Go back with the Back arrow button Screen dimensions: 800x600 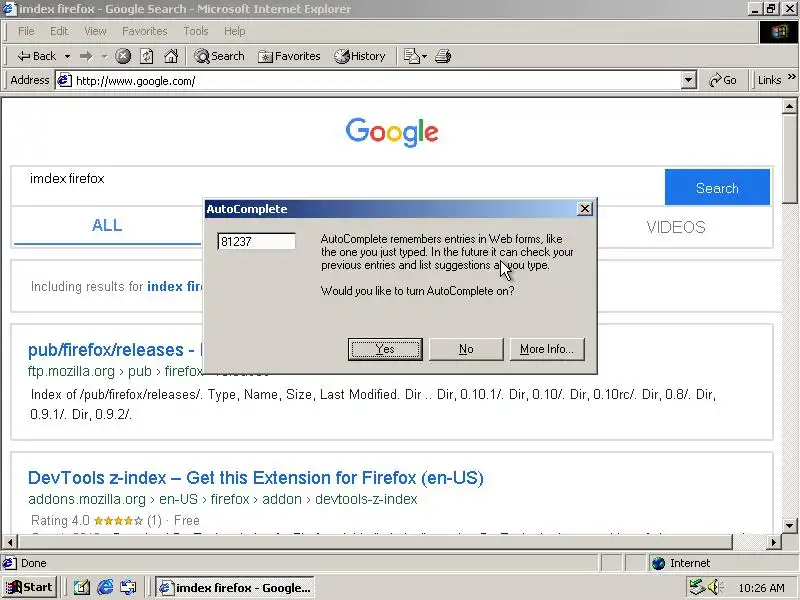click(36, 56)
